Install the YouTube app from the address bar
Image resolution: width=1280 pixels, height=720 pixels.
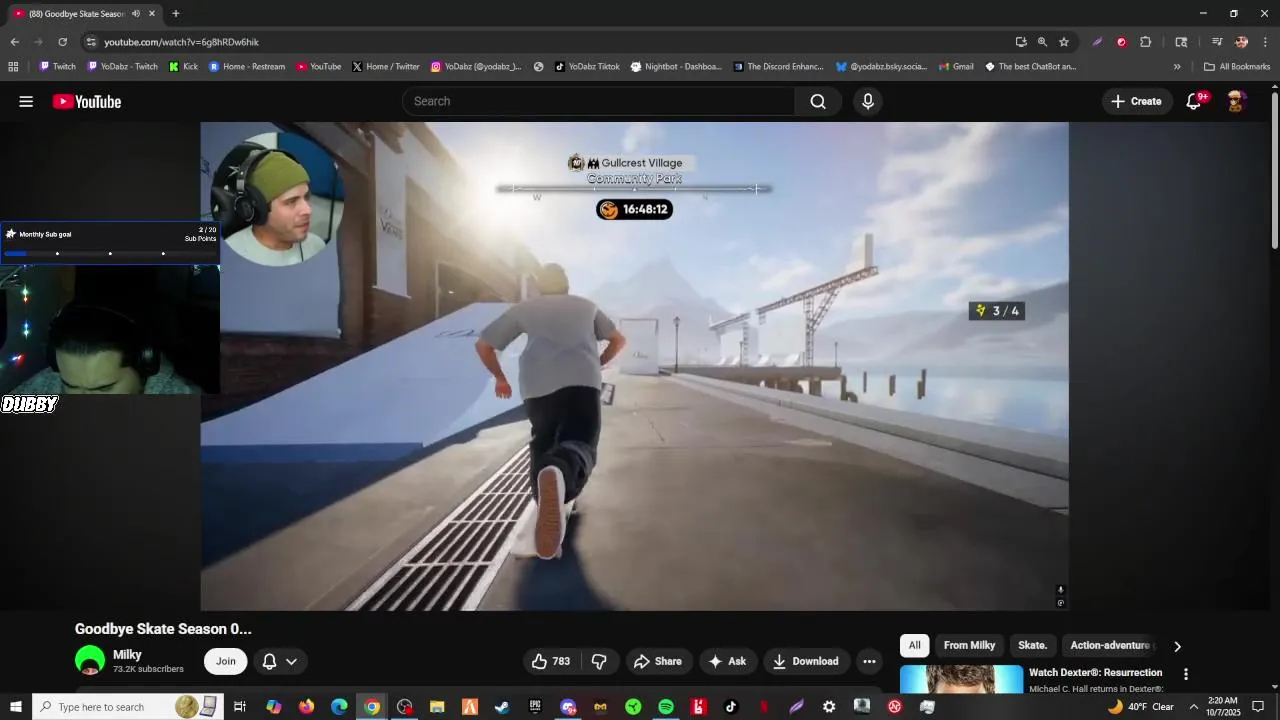point(1020,42)
